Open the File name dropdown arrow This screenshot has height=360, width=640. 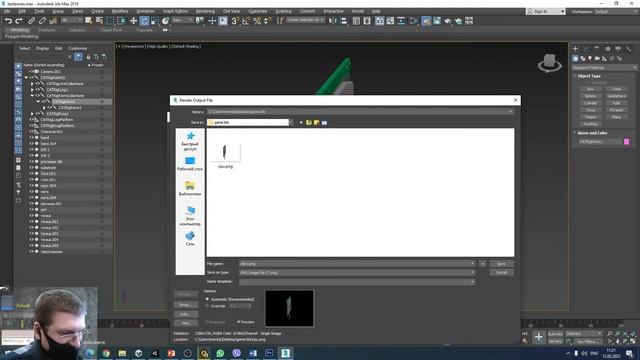[x=472, y=264]
